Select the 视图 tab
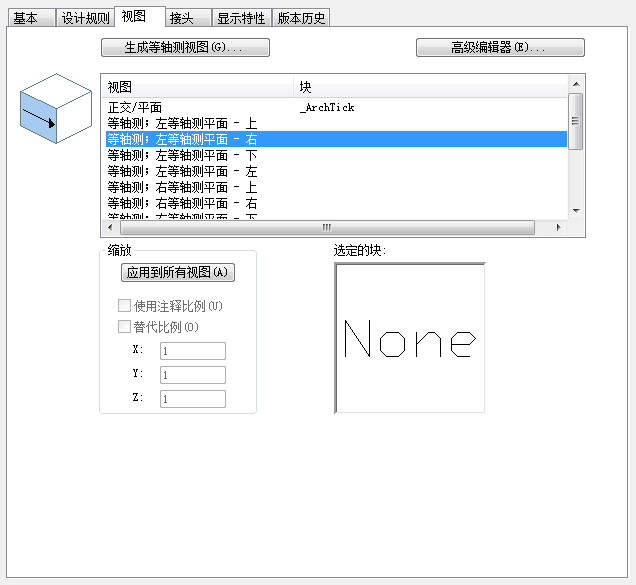 click(x=140, y=16)
